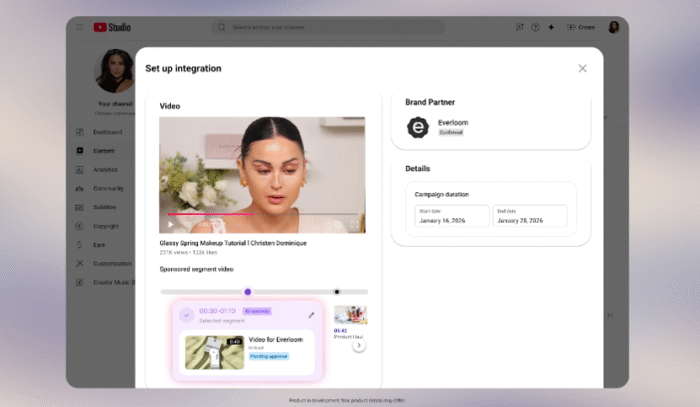Click the search magnifier icon
This screenshot has height=407, width=700.
[221, 27]
